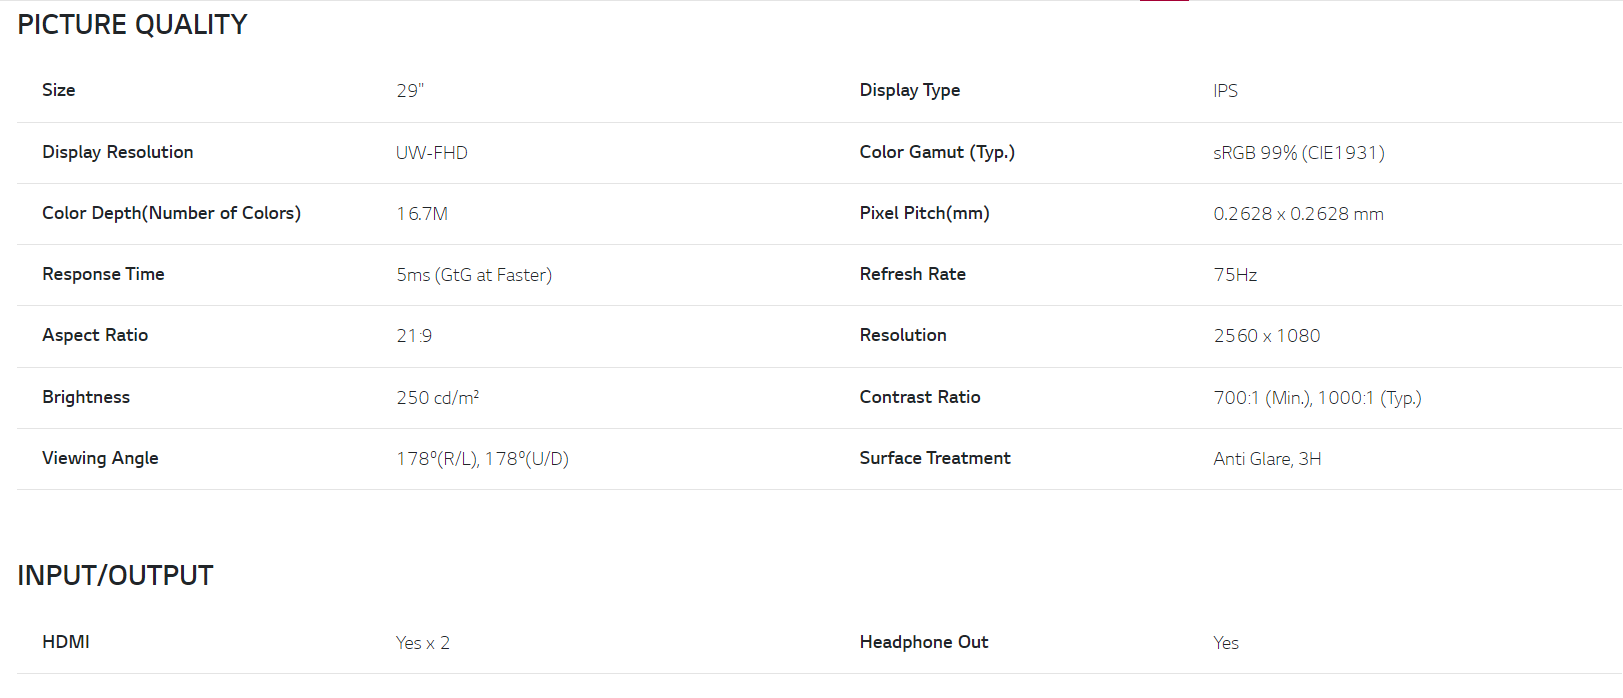Select the Aspect Ratio label
1623x698 pixels.
tap(95, 335)
